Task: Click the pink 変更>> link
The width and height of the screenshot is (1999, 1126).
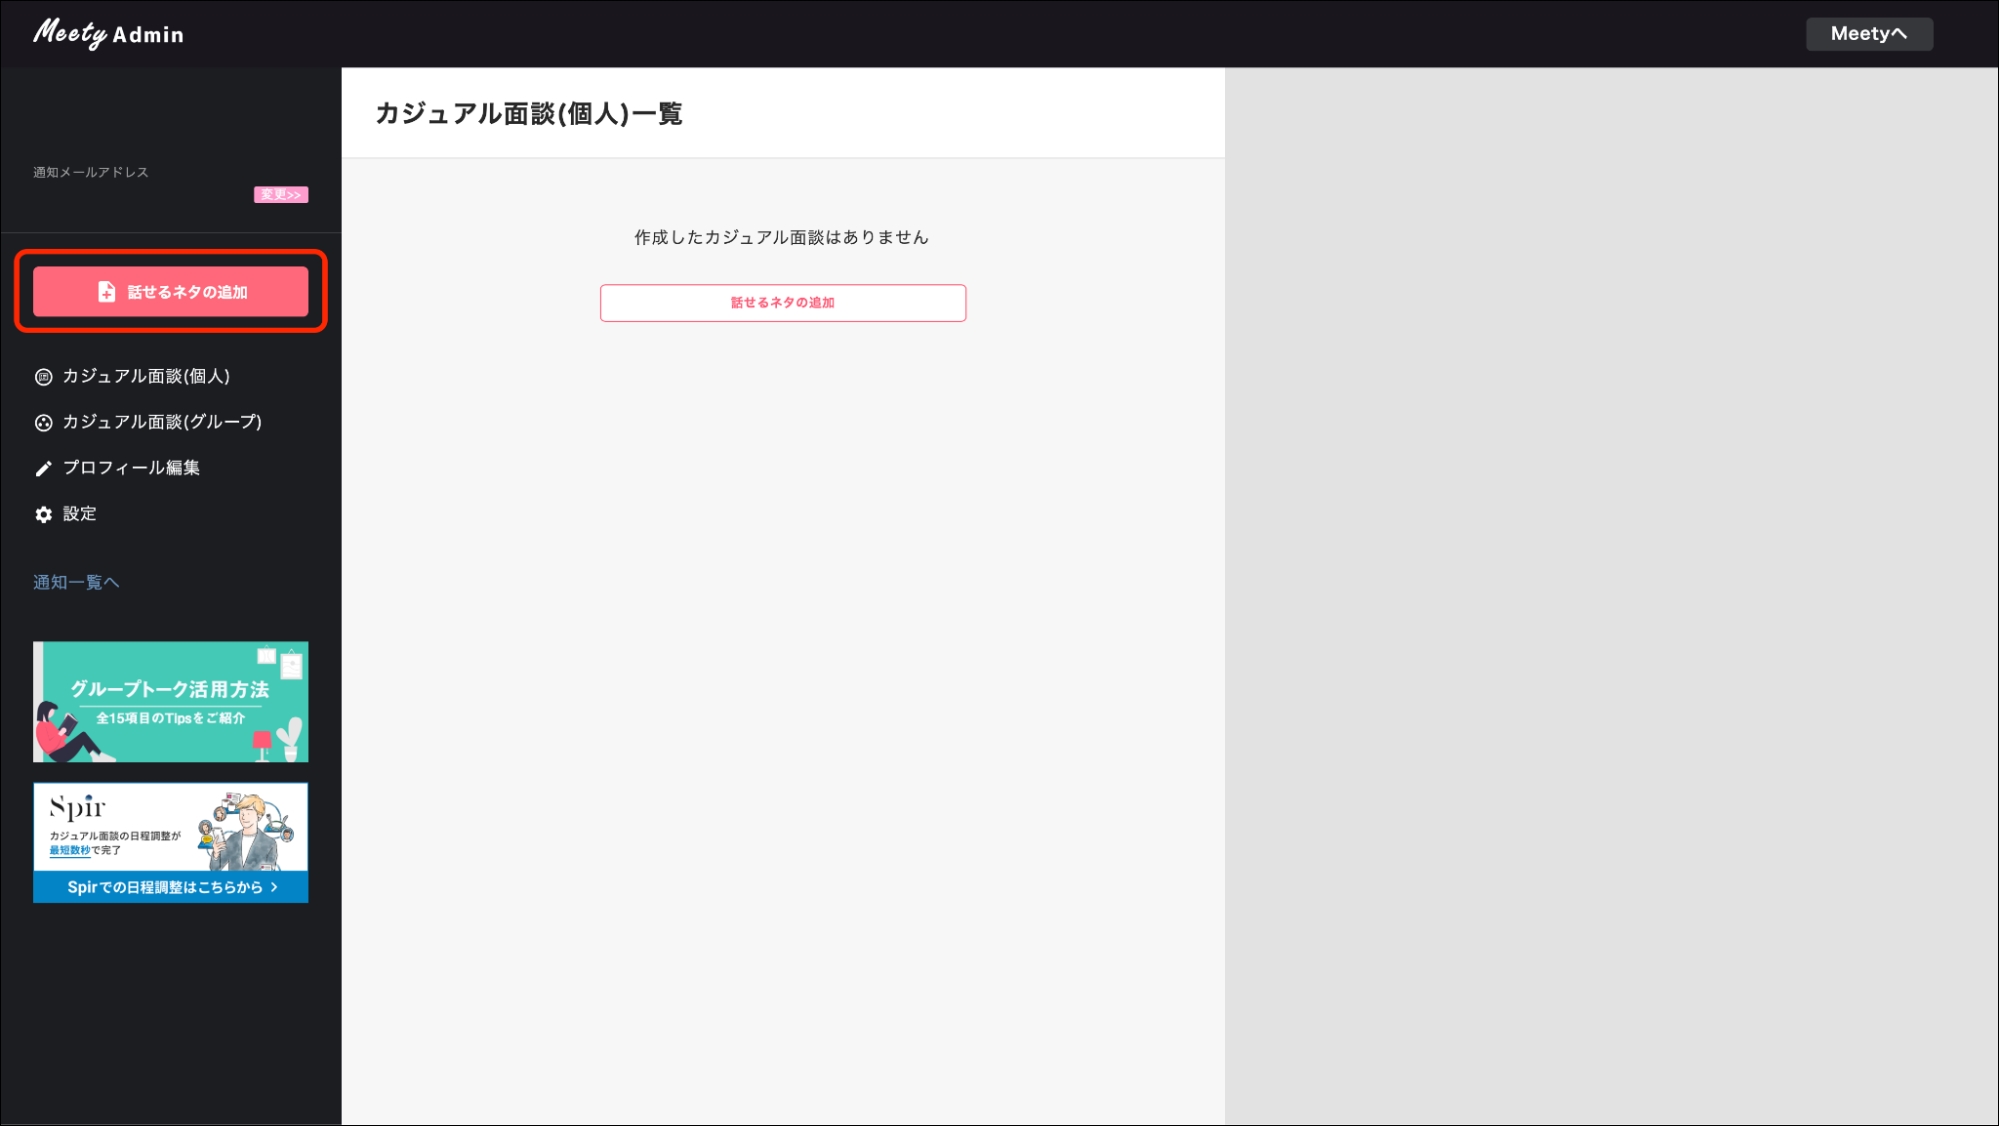Action: point(281,195)
